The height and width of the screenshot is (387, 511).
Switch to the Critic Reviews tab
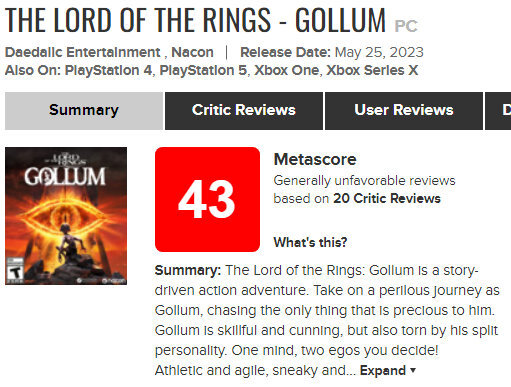(244, 111)
